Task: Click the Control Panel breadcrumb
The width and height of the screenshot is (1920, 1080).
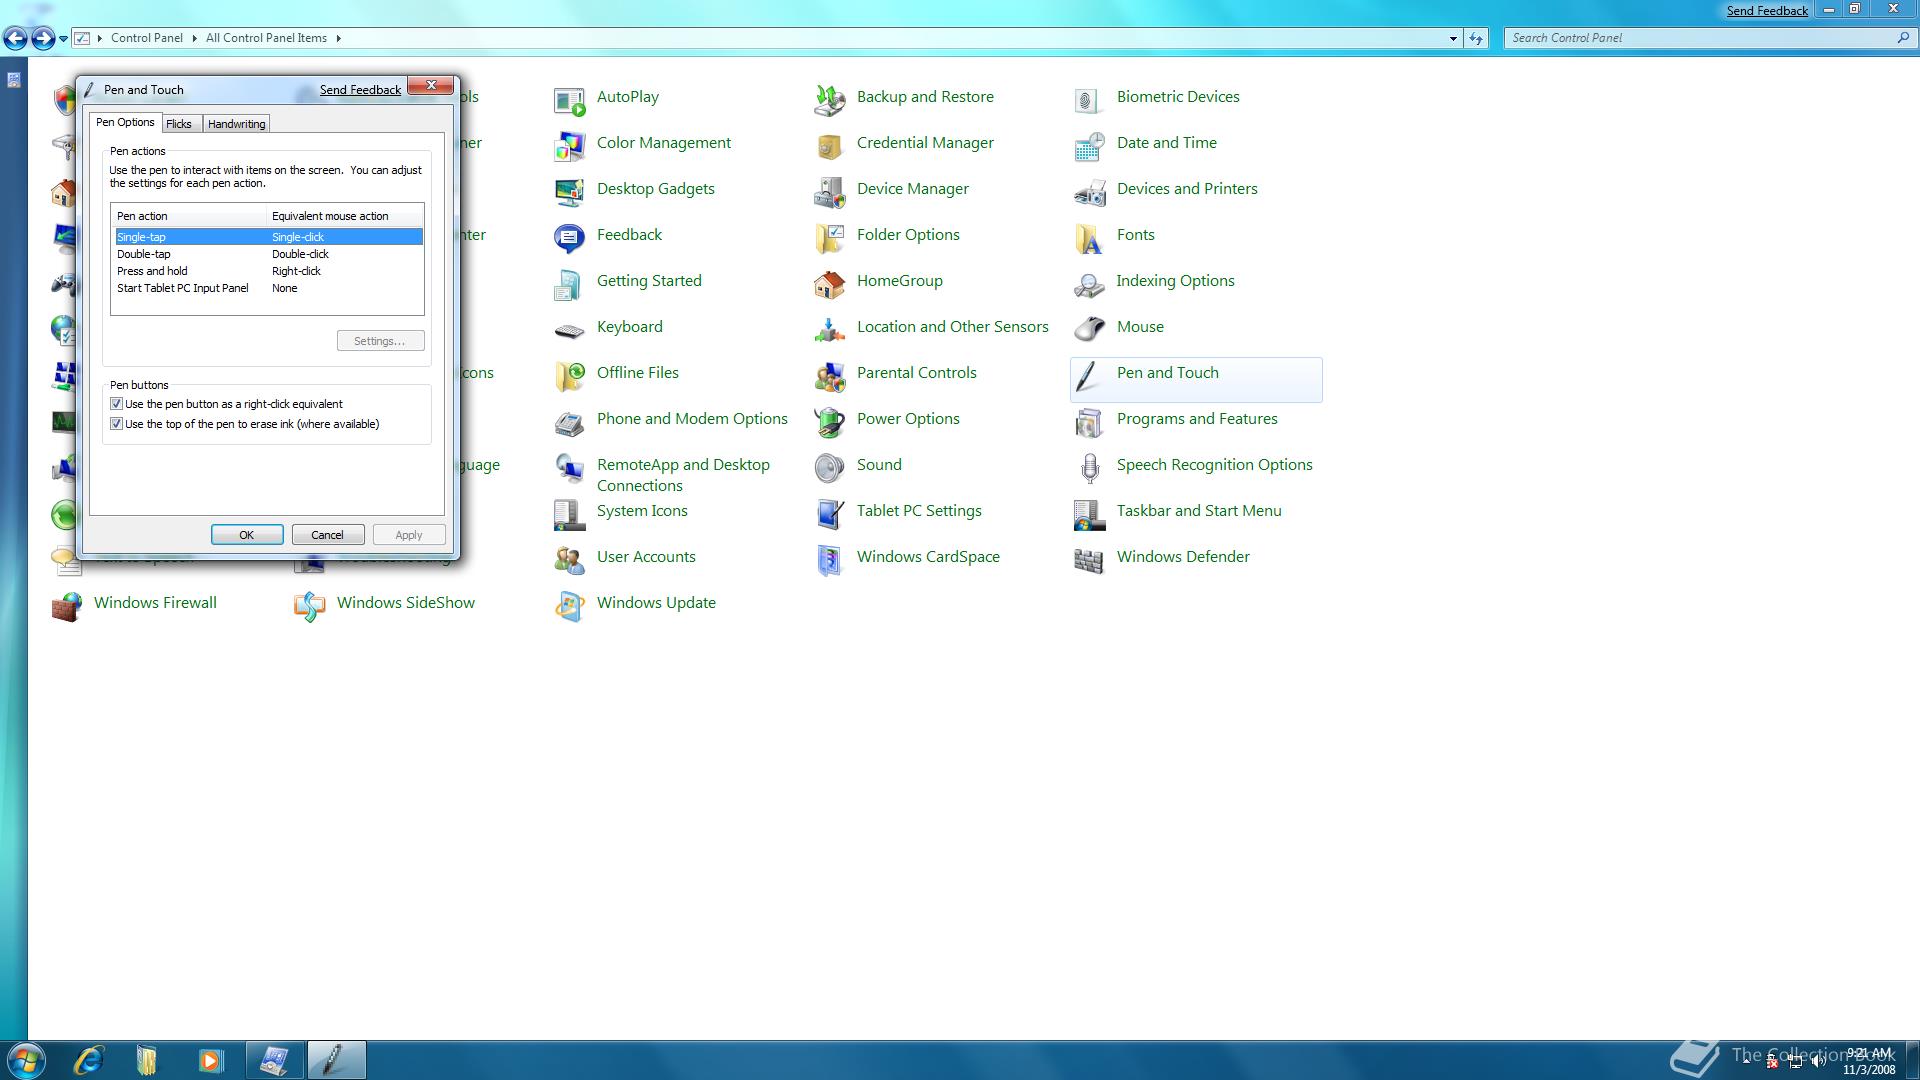Action: tap(147, 38)
